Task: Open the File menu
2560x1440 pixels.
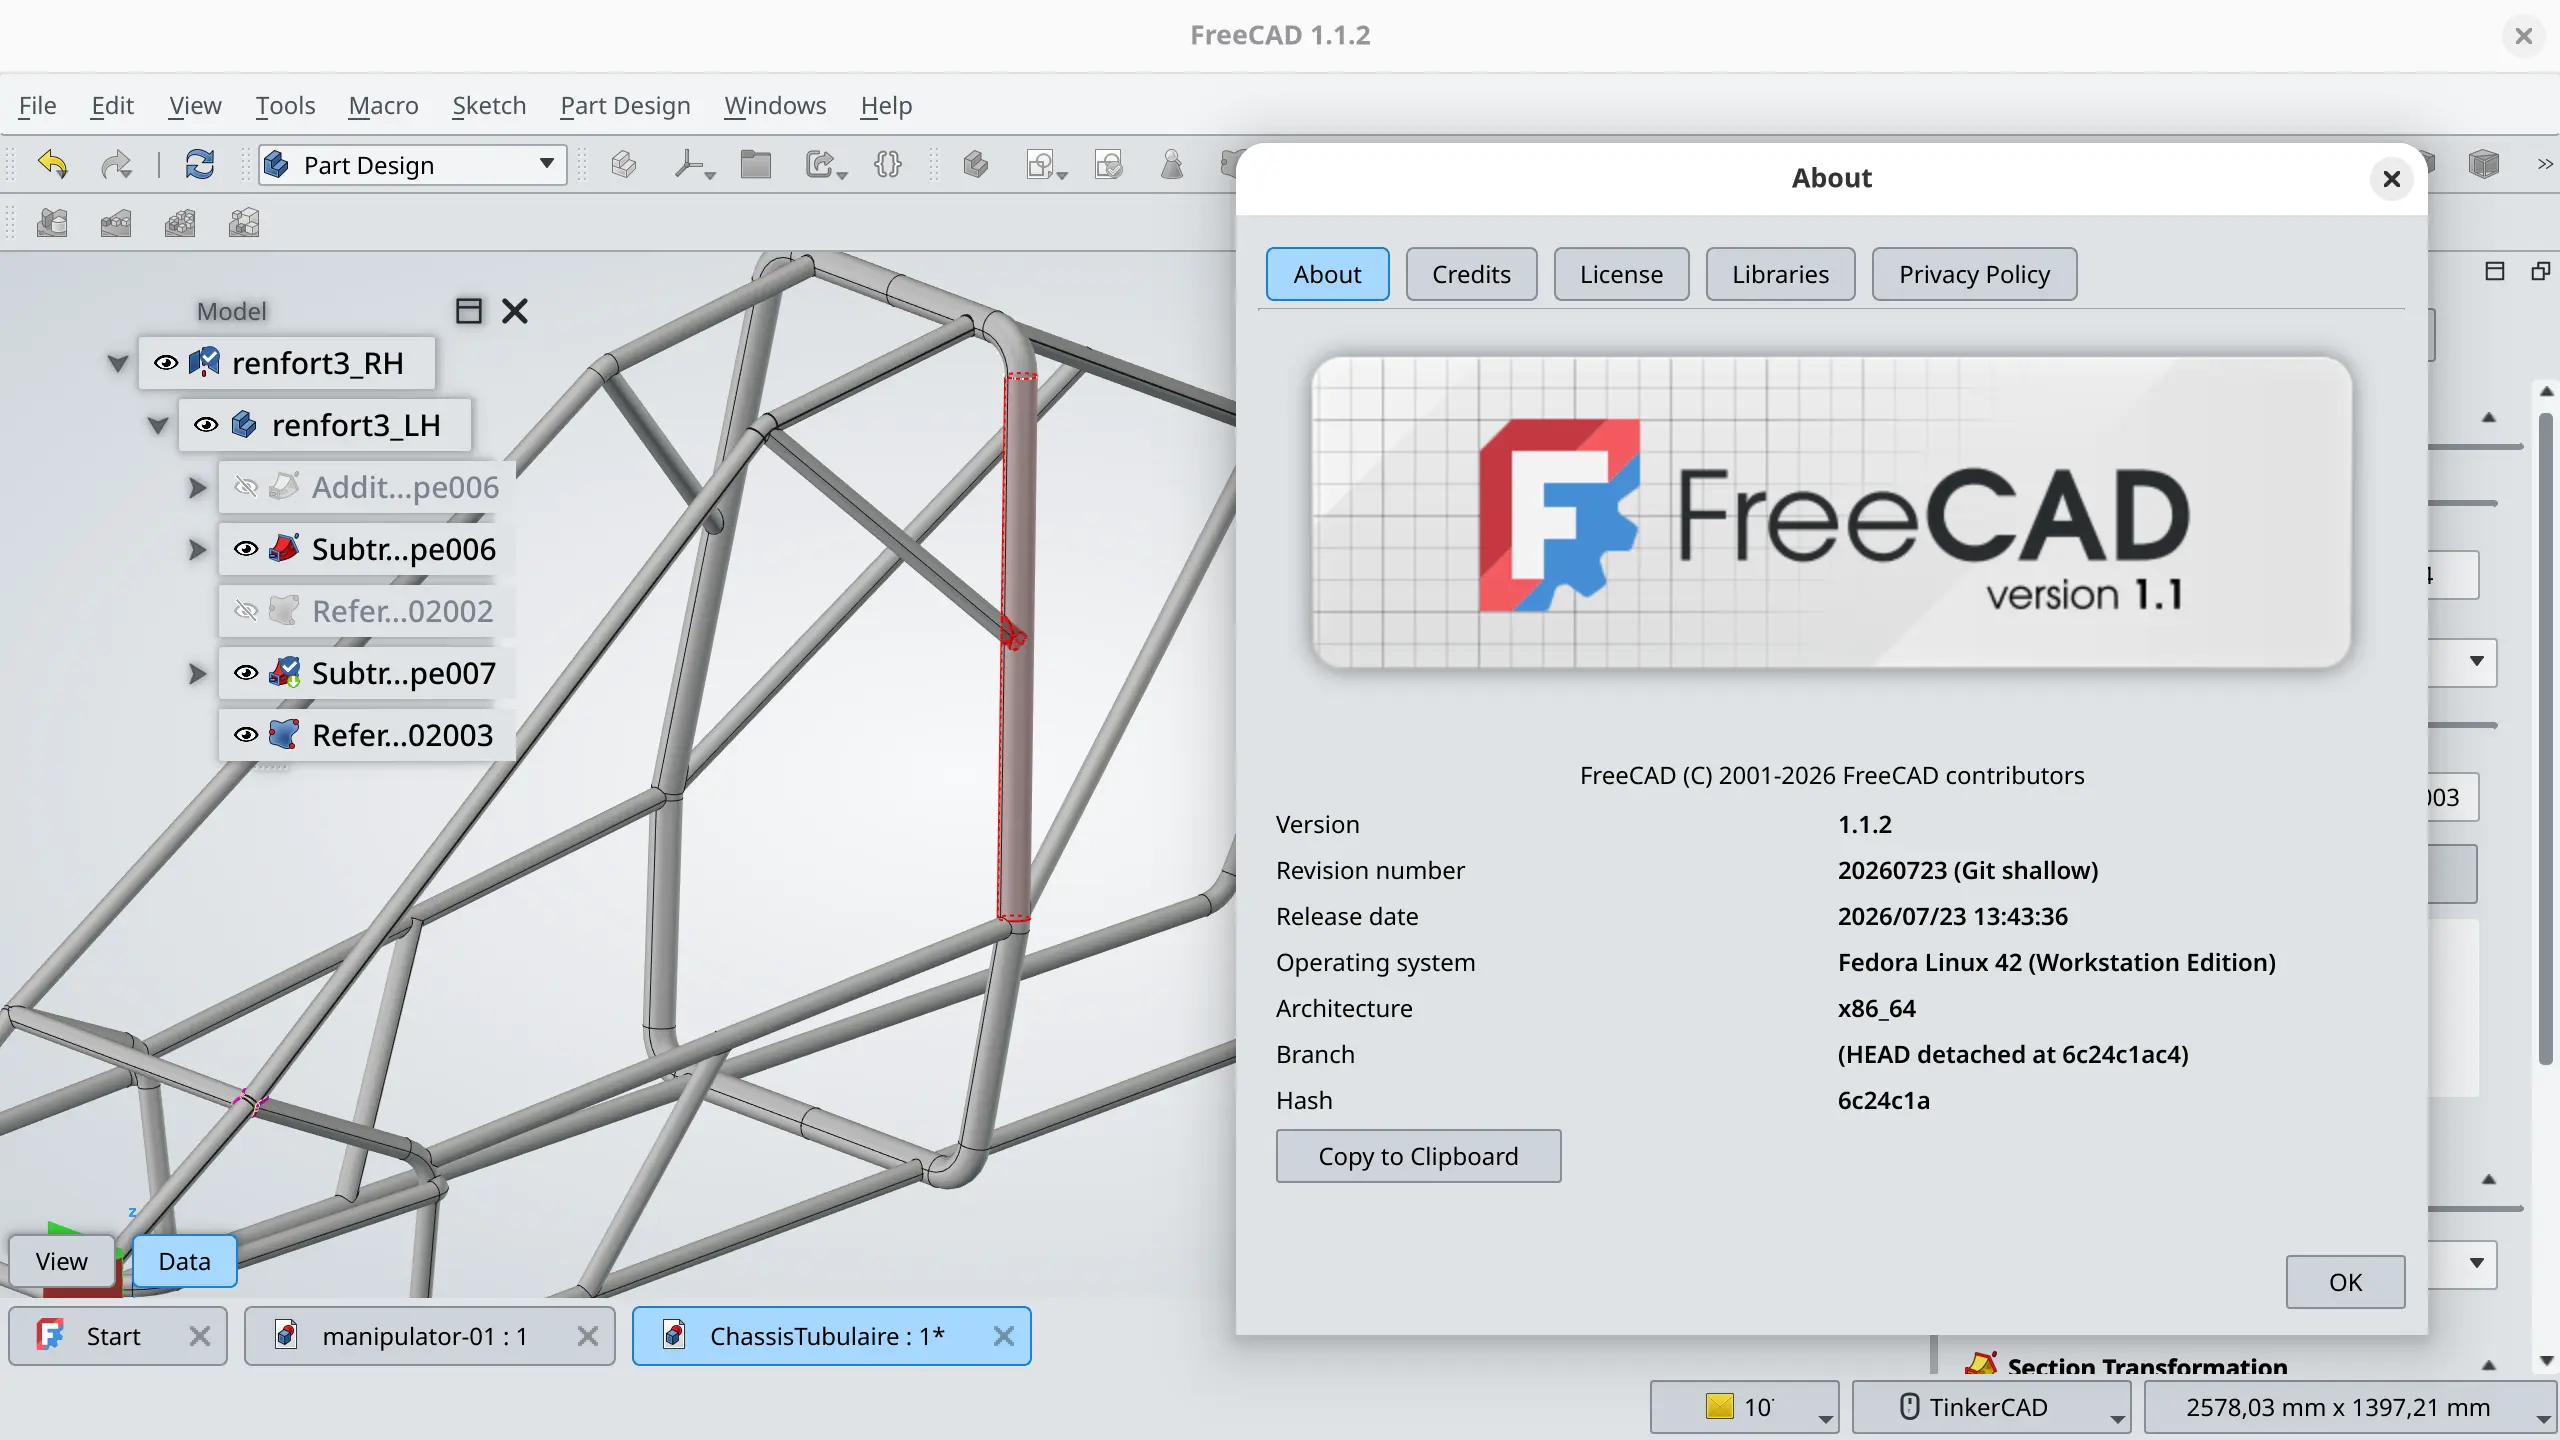Action: 37,105
